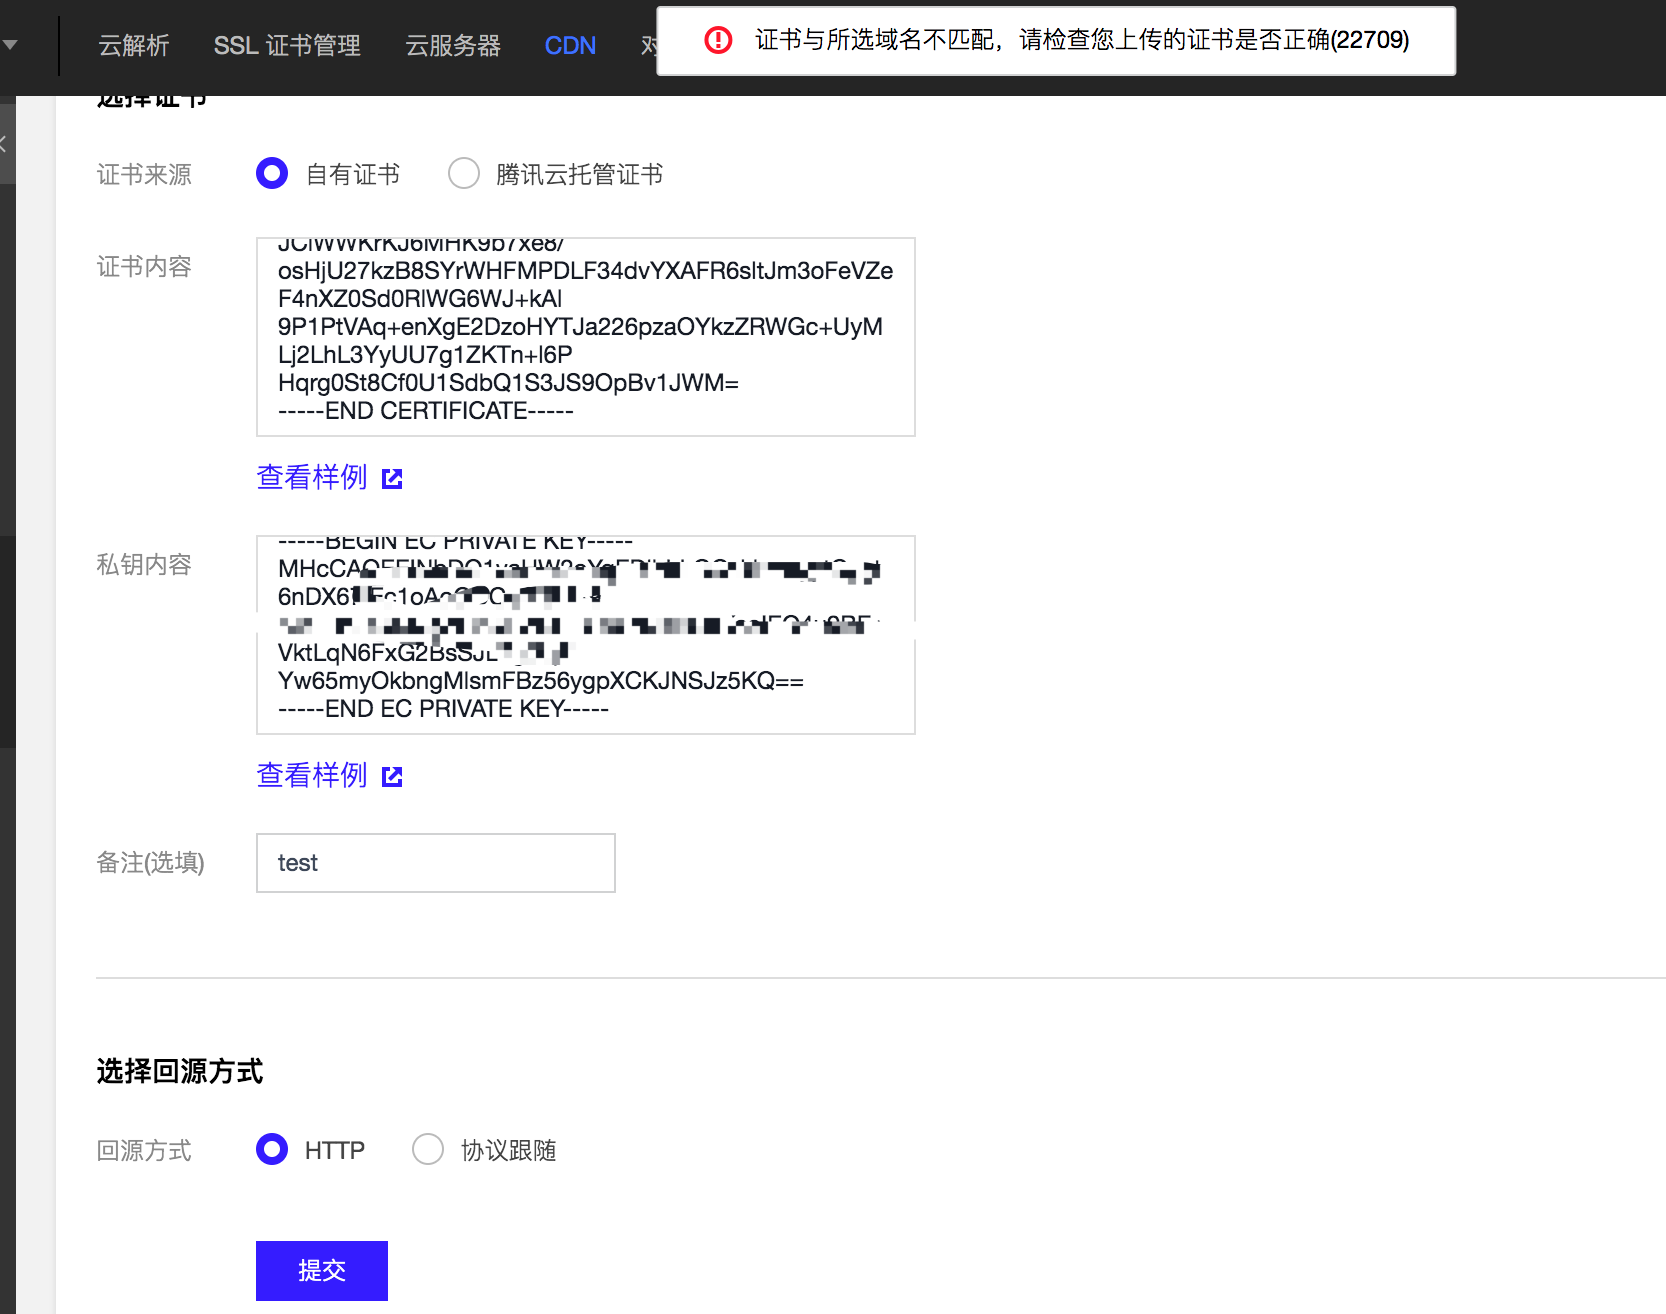
Task: Open SSL 证书管理 in top navigation
Action: [287, 46]
